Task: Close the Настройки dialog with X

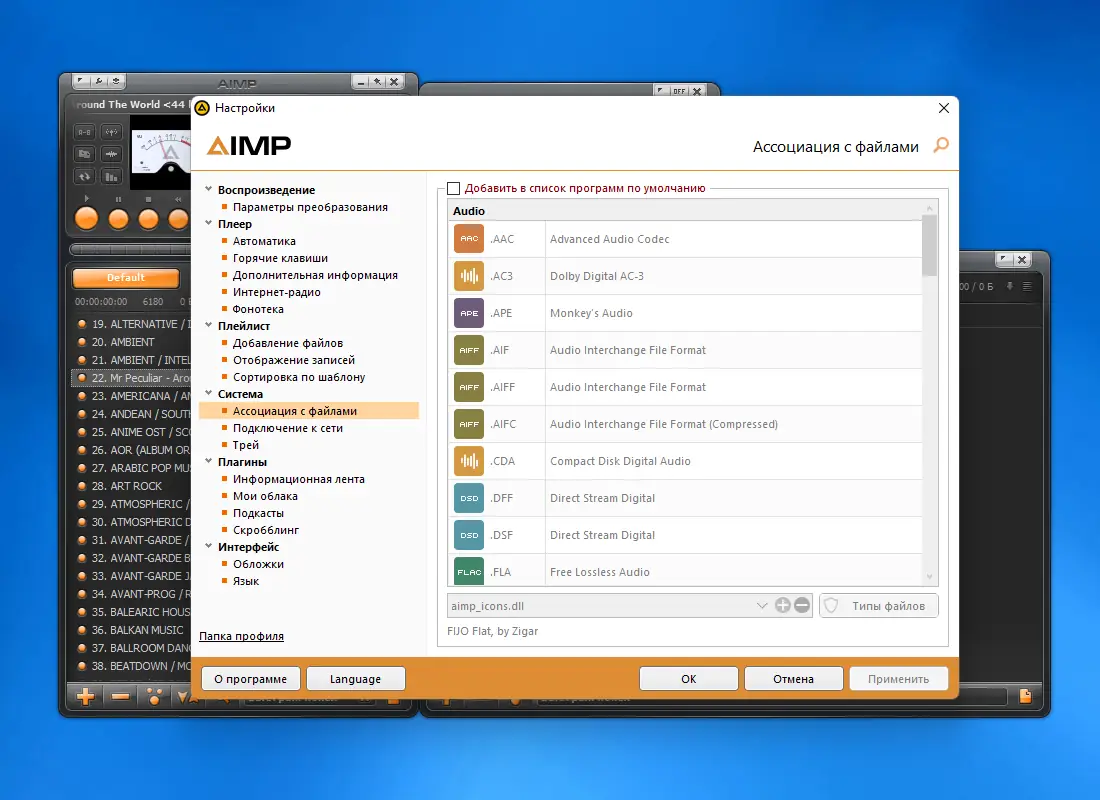Action: [944, 108]
